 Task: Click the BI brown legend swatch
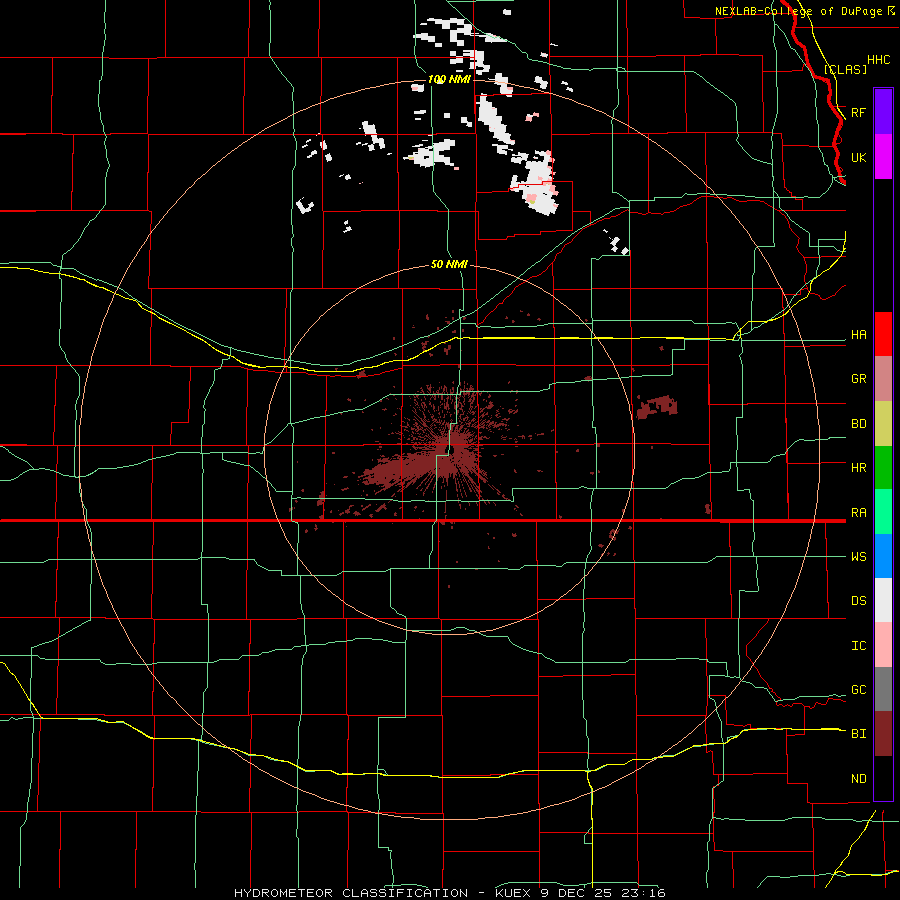(x=883, y=734)
